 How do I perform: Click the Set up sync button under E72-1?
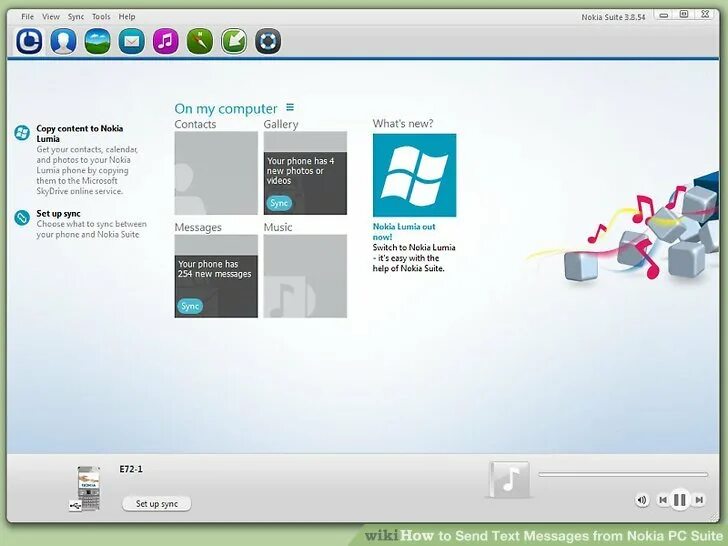(x=156, y=504)
